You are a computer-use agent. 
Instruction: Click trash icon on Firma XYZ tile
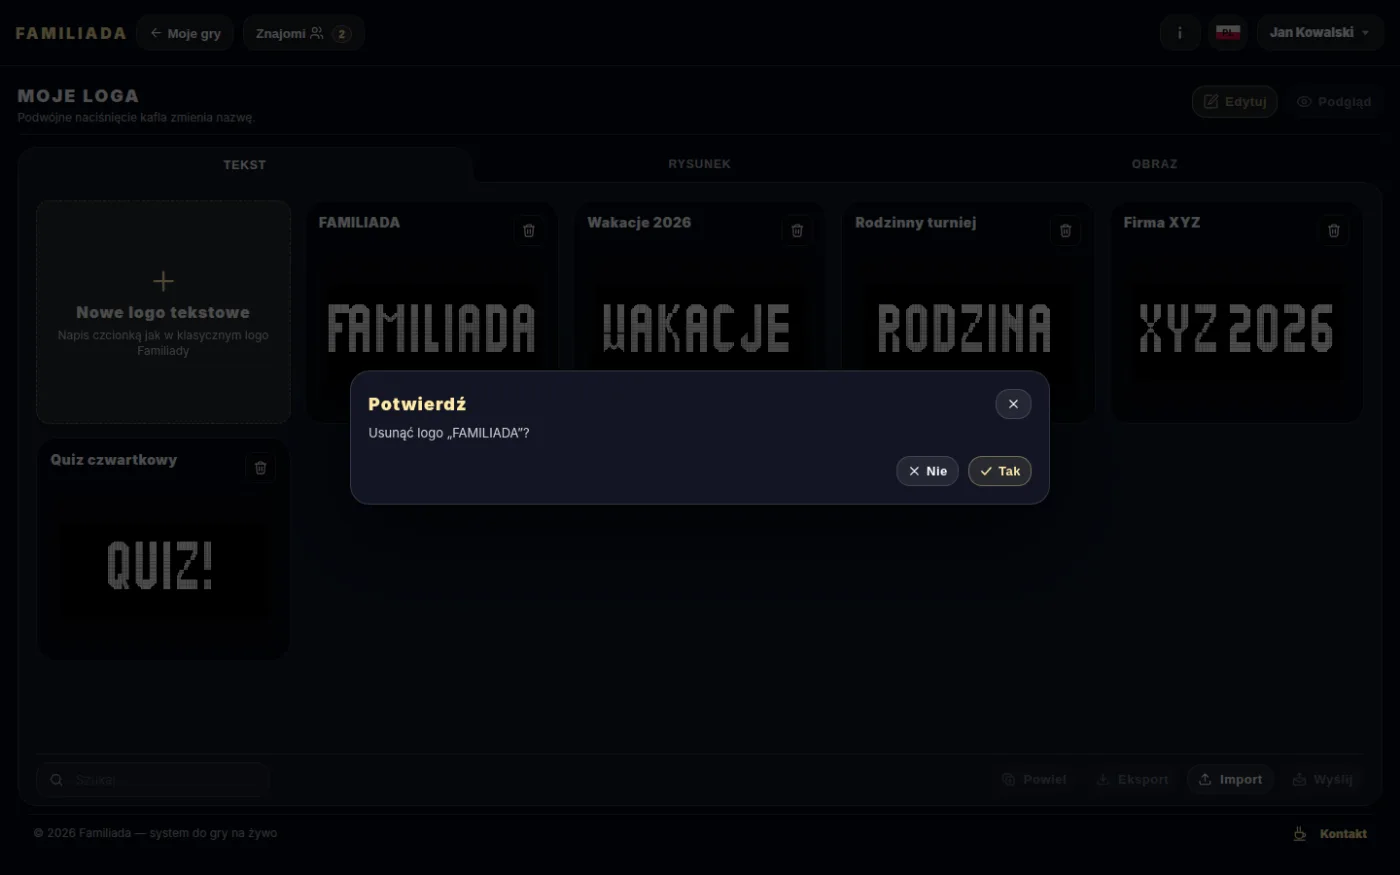point(1333,230)
